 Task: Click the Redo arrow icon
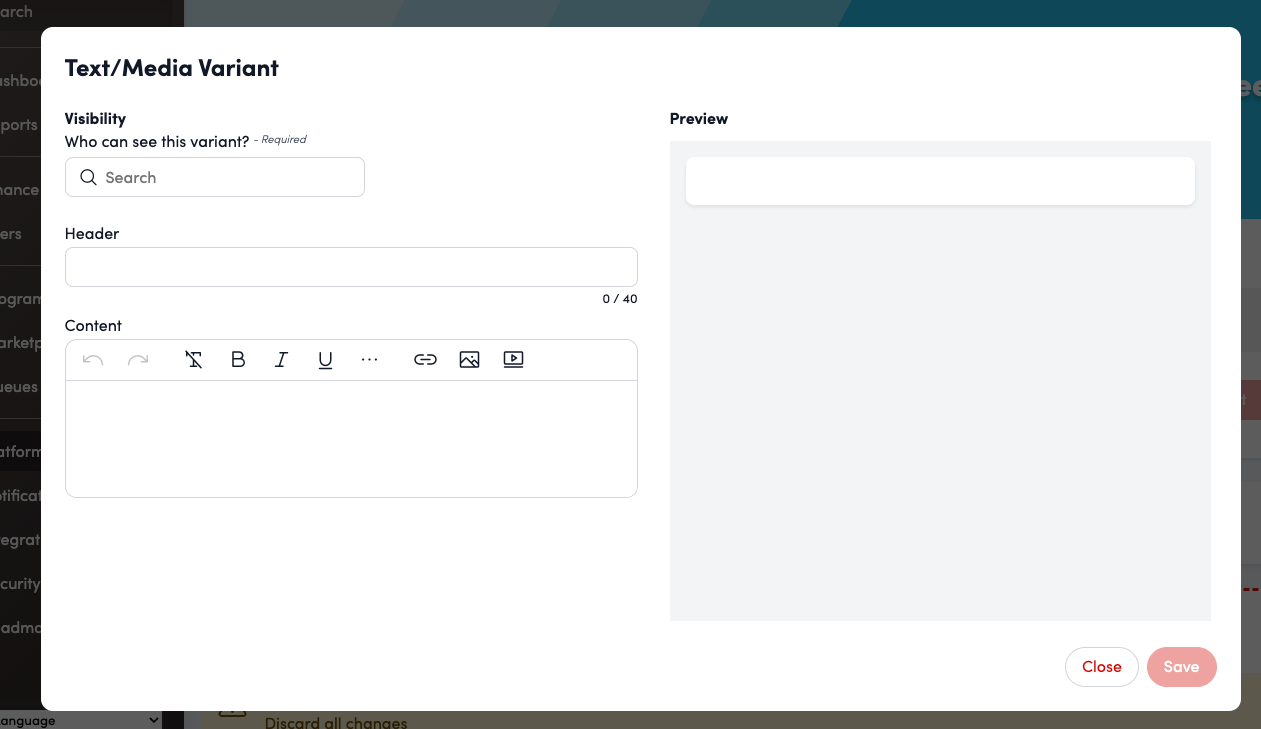tap(138, 360)
